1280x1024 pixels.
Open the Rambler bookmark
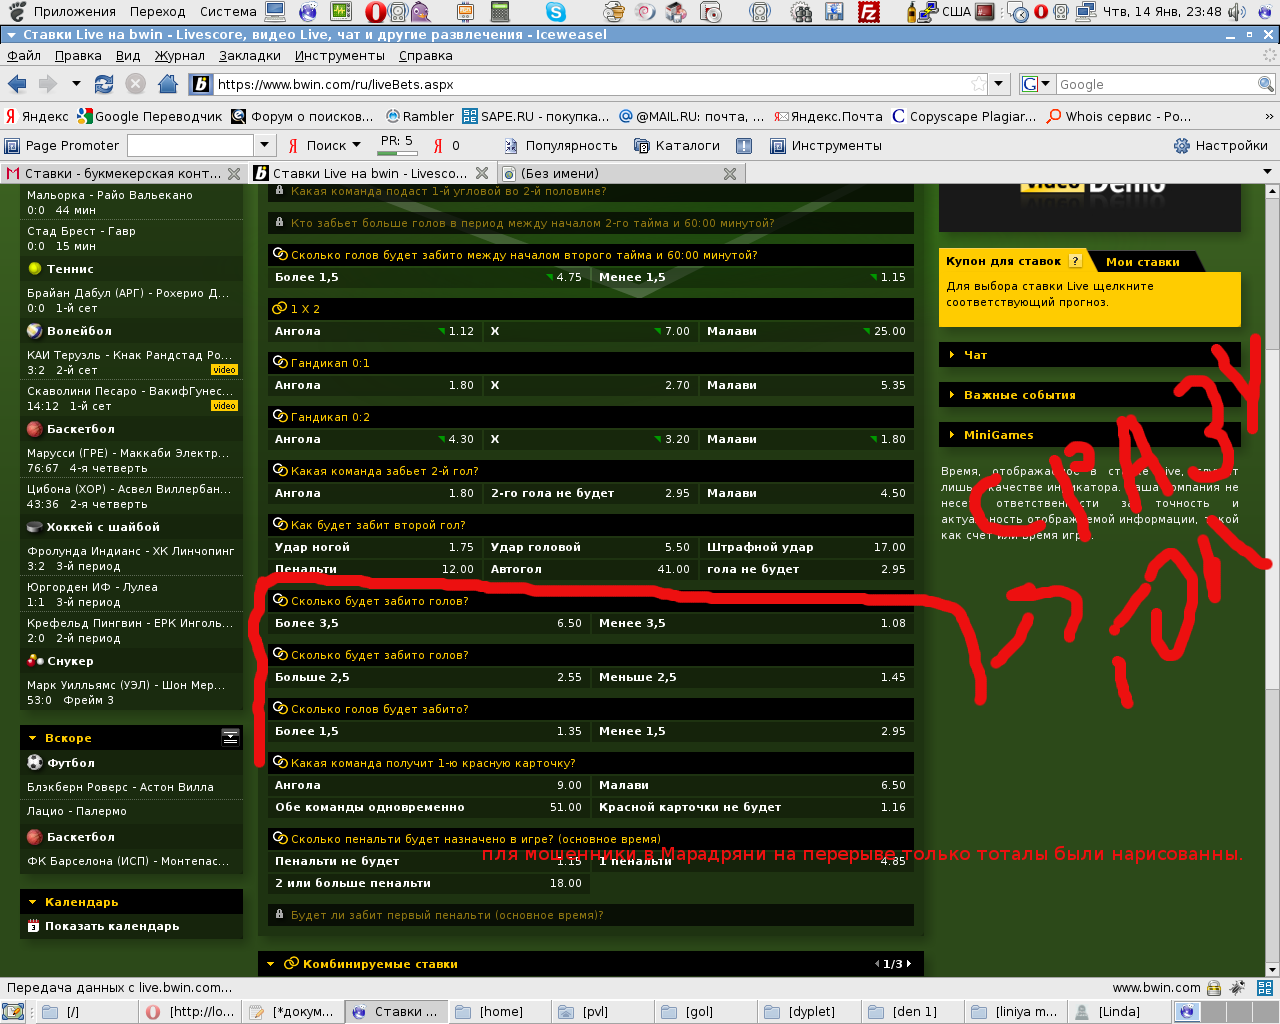click(x=420, y=116)
